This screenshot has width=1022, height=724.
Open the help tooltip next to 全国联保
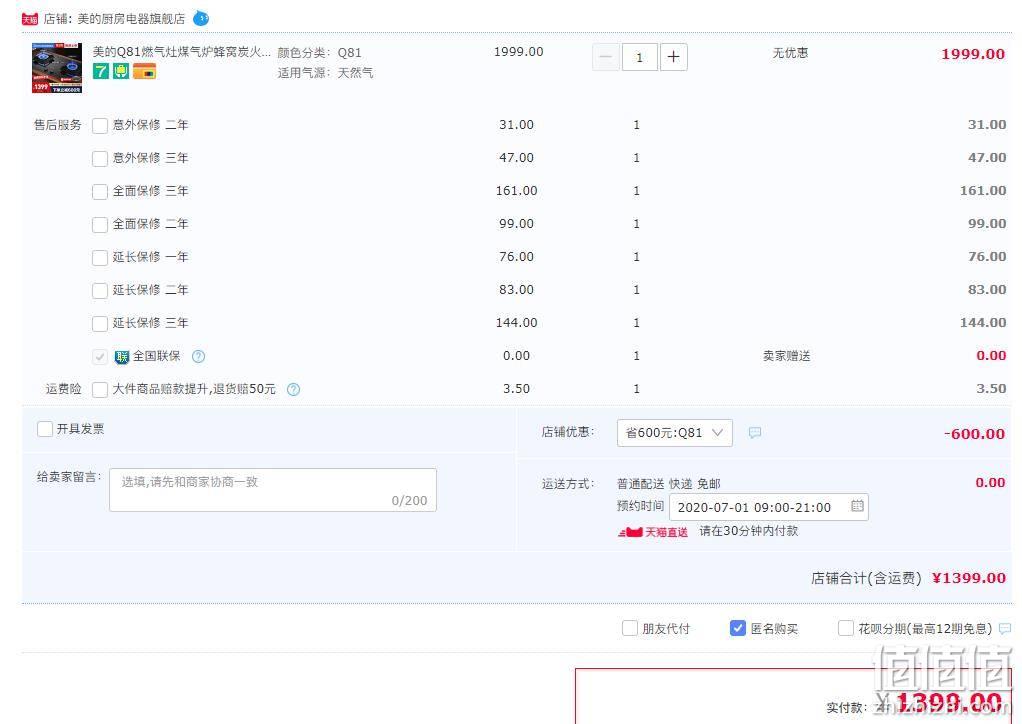pos(198,356)
